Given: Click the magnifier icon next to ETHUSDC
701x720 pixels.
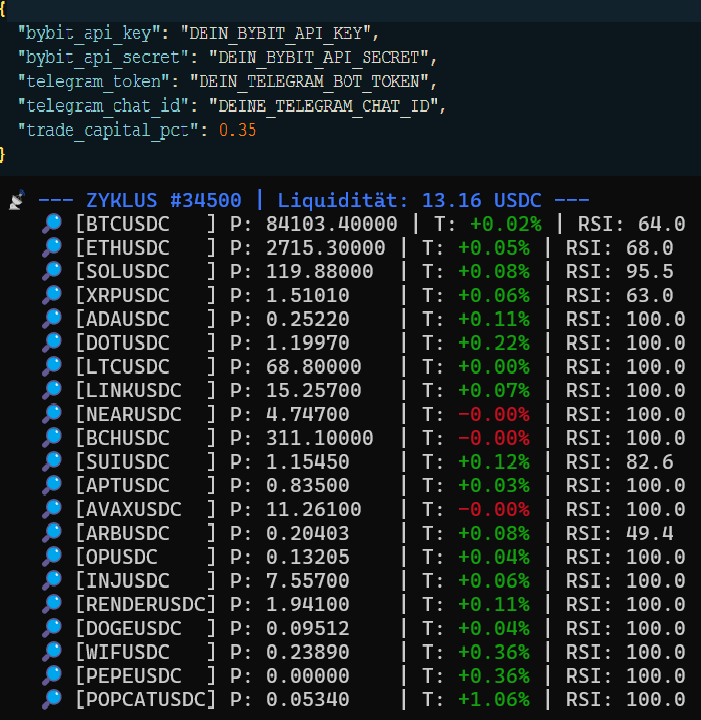Looking at the screenshot, I should point(52,248).
